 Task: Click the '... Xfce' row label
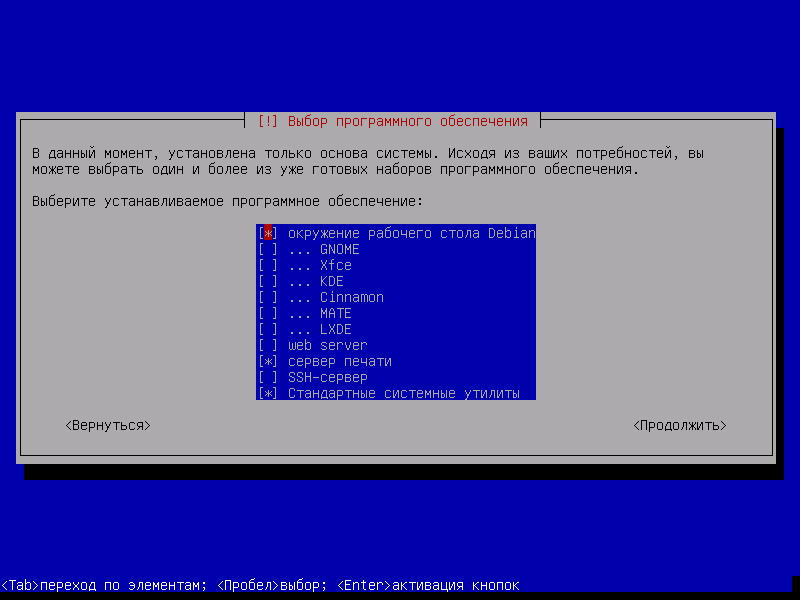point(320,265)
